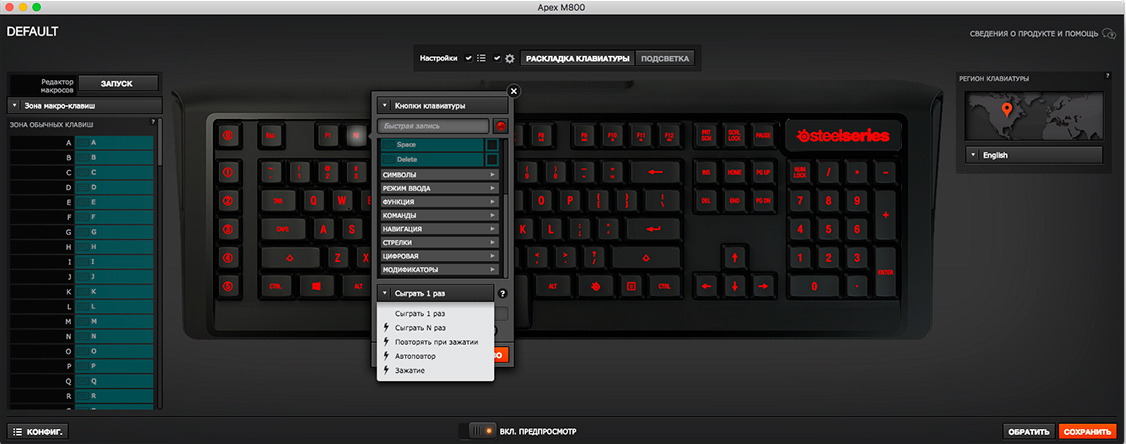The height and width of the screenshot is (444, 1126).
Task: Open the Зона макро-клавиш dropdown
Action: click(x=85, y=106)
